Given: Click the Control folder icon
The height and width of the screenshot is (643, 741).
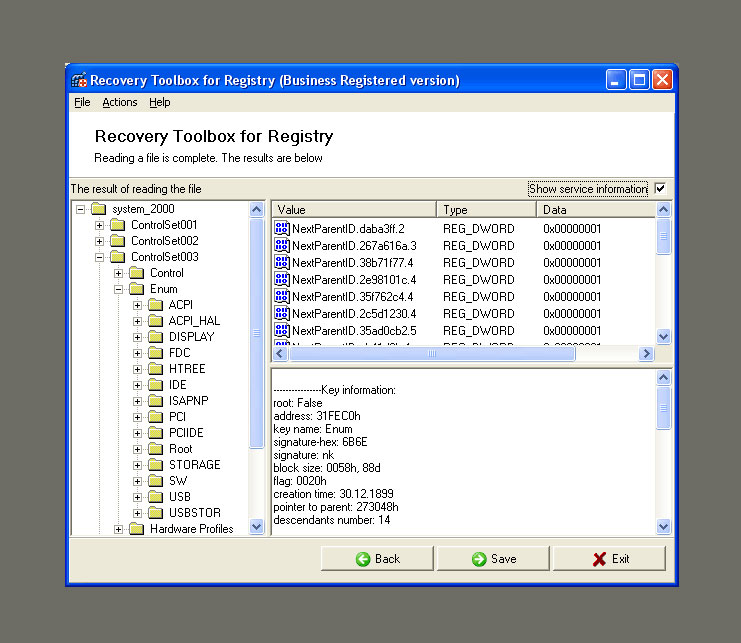Looking at the screenshot, I should point(137,273).
